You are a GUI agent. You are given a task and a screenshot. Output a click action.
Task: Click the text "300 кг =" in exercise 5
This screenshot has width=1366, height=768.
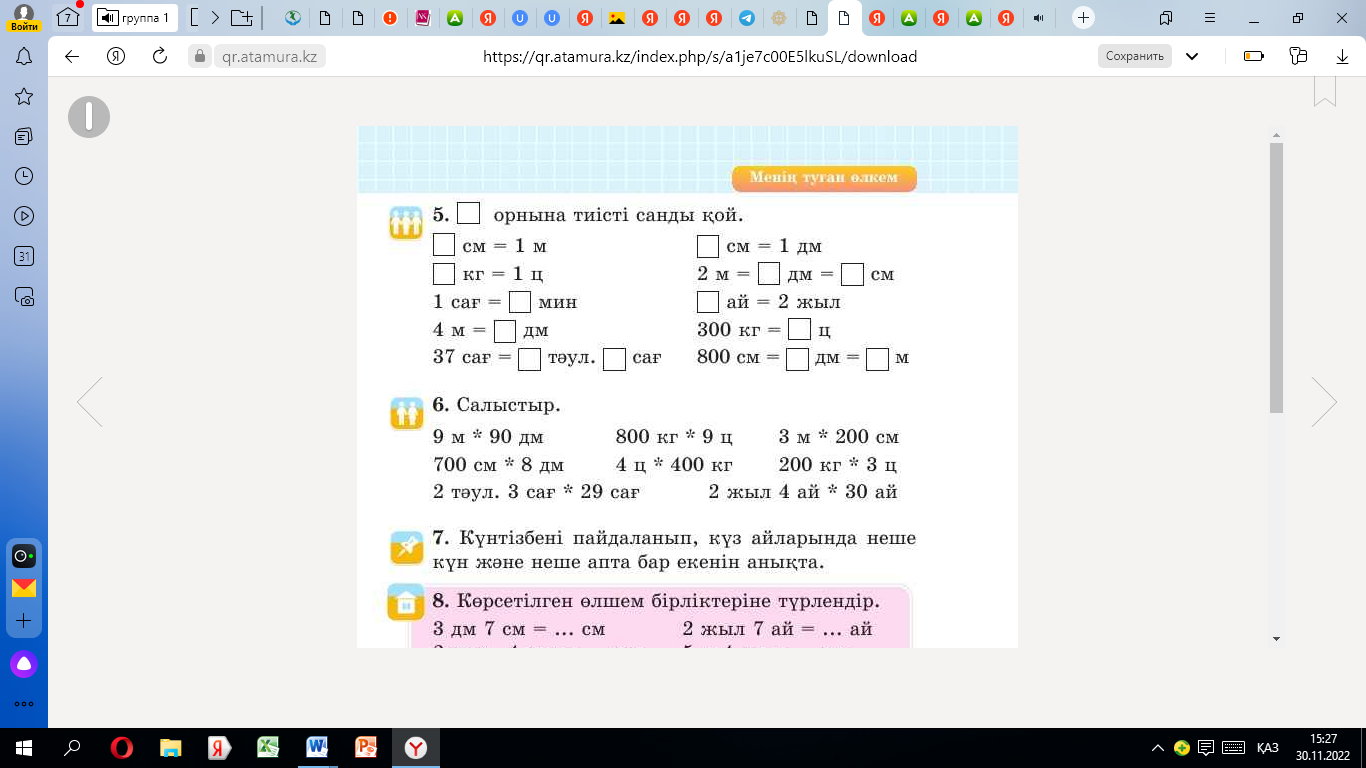pyautogui.click(x=739, y=329)
